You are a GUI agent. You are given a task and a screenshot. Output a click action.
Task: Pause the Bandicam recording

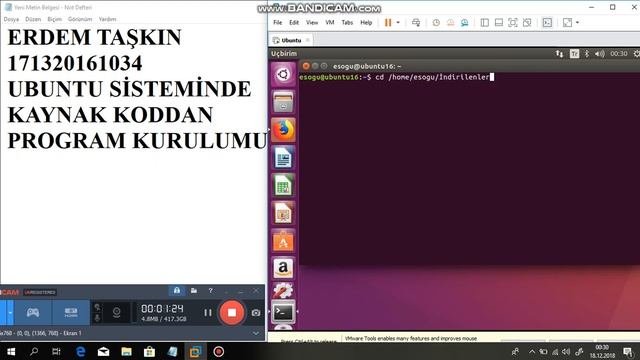208,313
